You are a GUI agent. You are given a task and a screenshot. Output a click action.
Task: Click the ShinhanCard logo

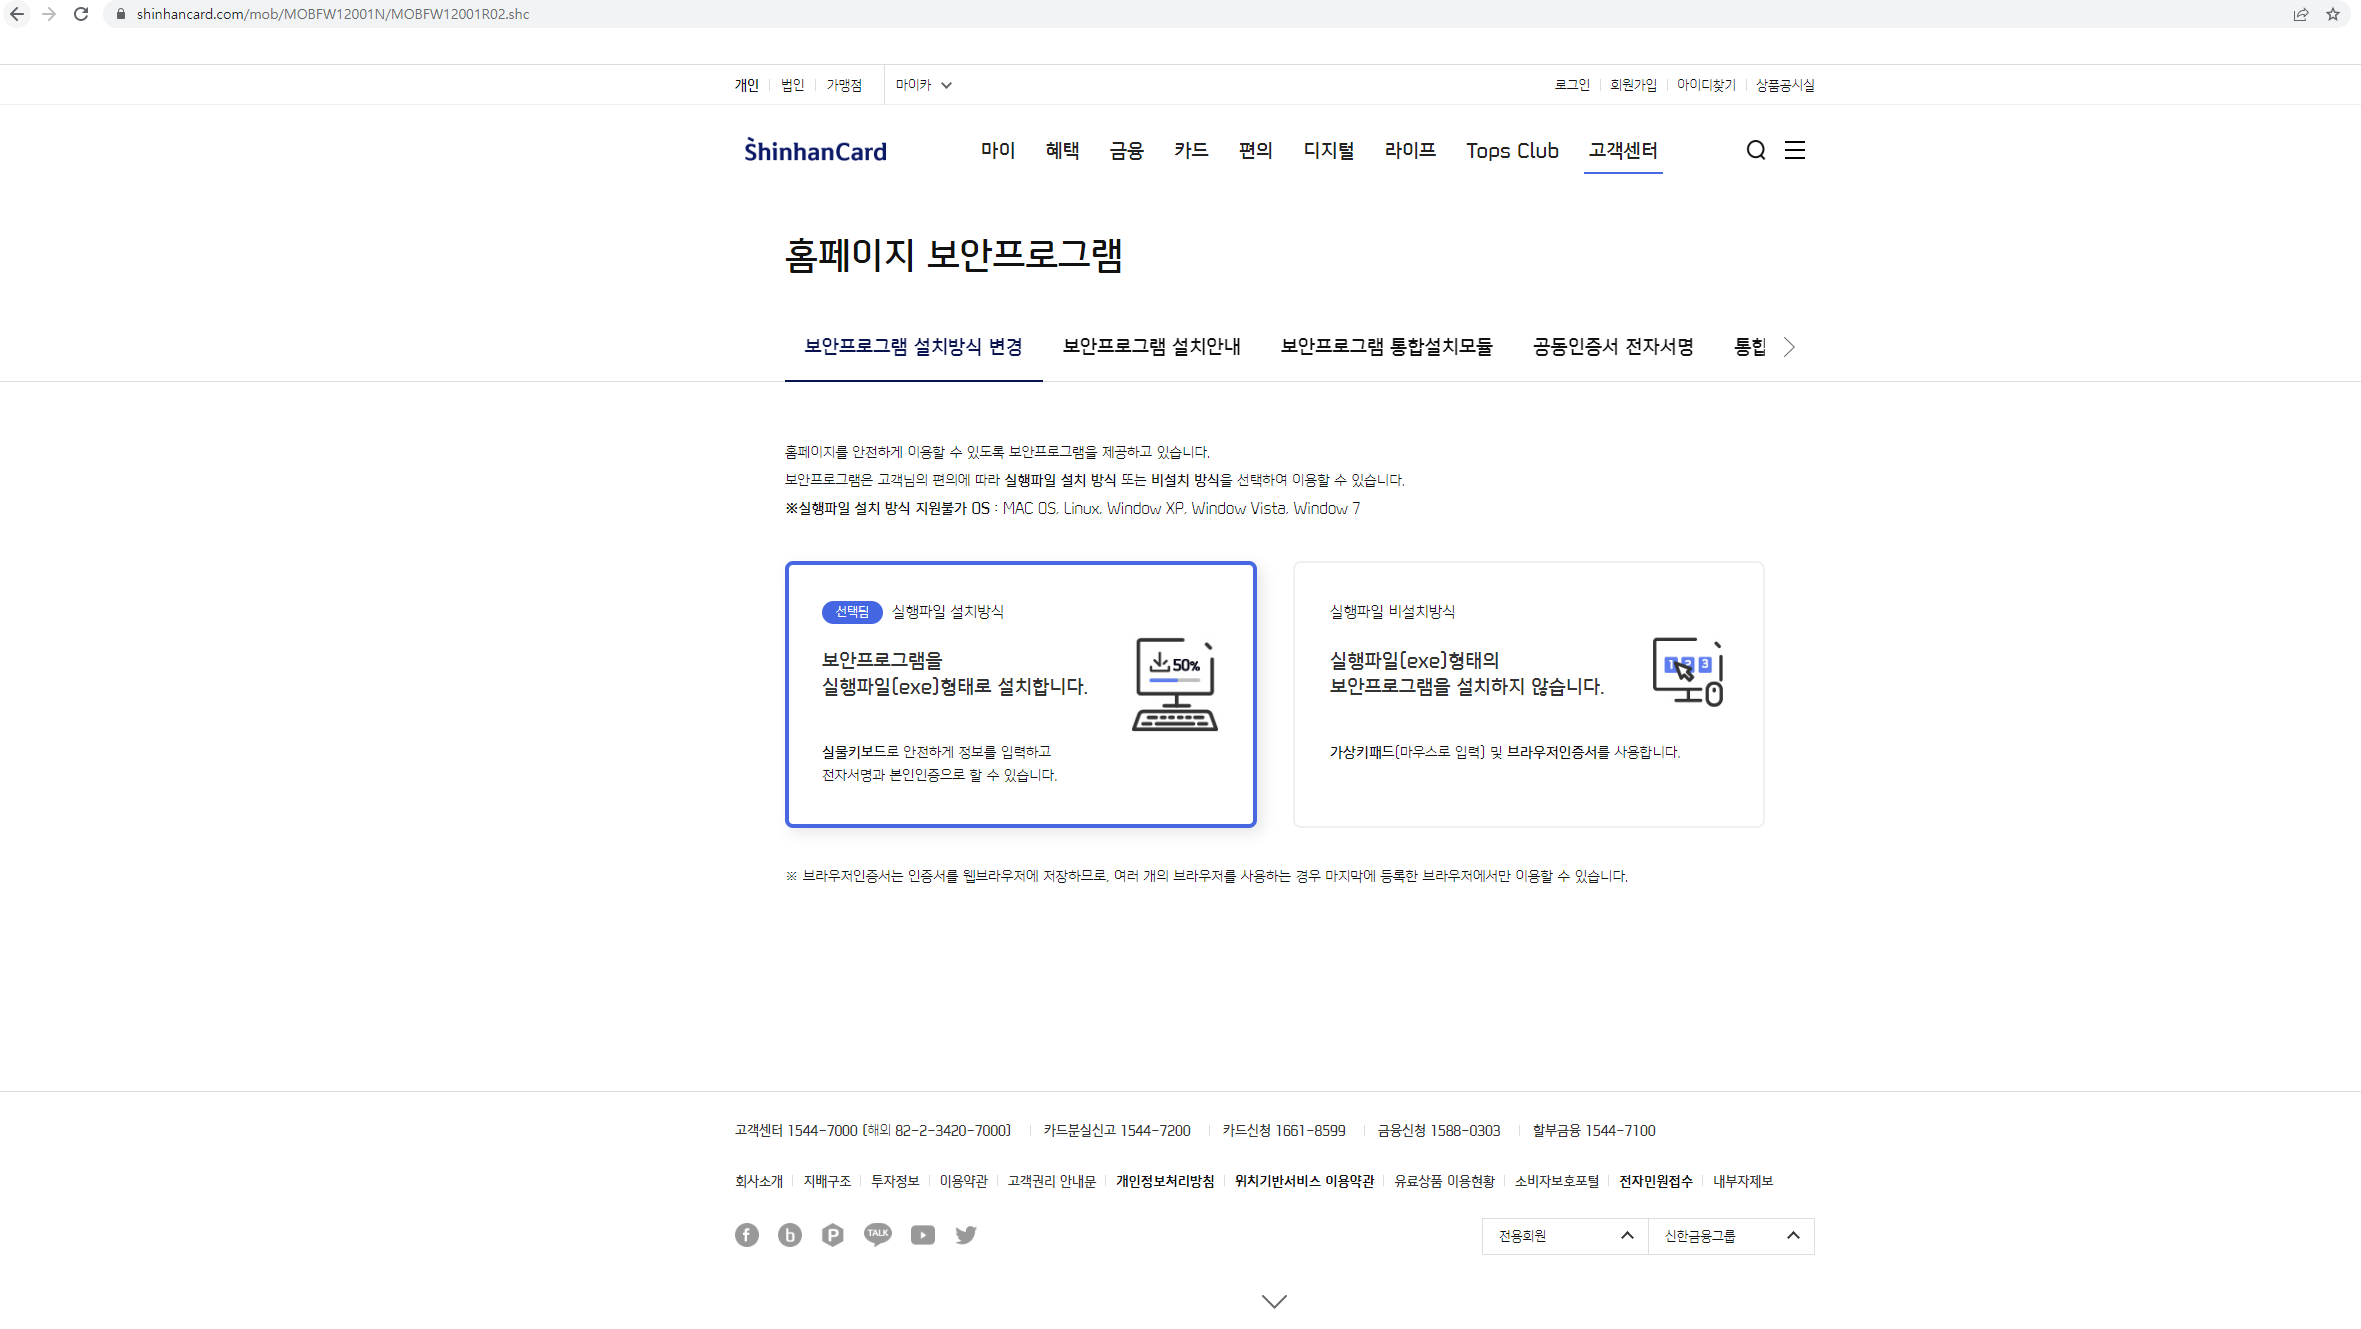tap(815, 150)
